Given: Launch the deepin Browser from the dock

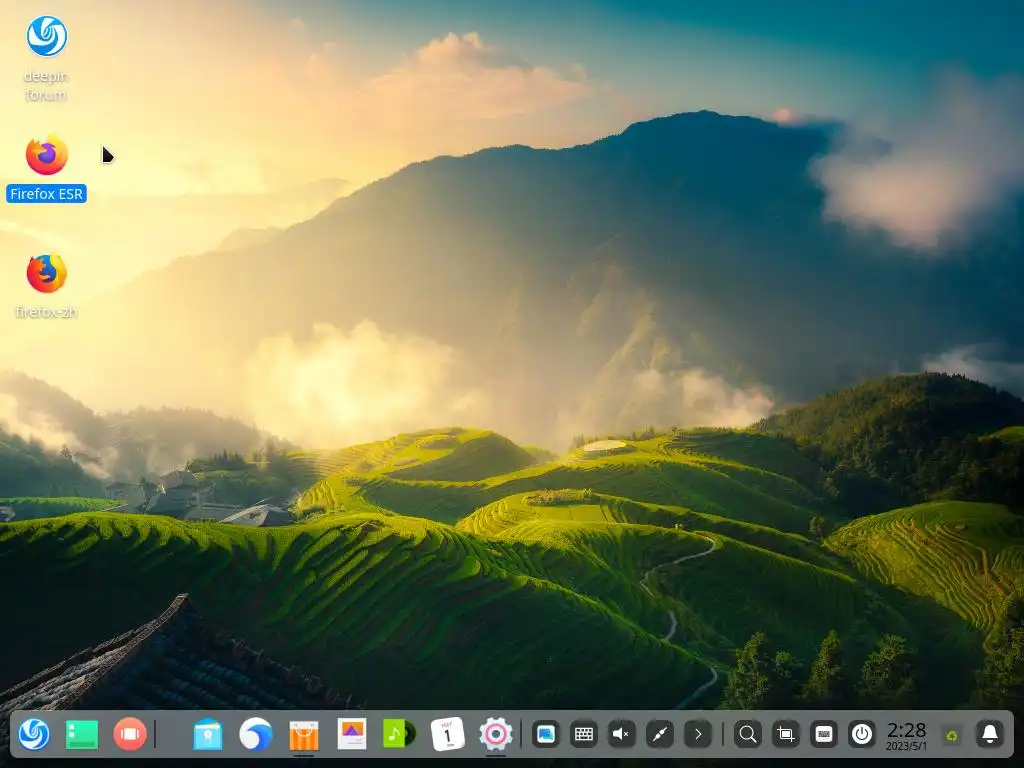Looking at the screenshot, I should [x=255, y=735].
